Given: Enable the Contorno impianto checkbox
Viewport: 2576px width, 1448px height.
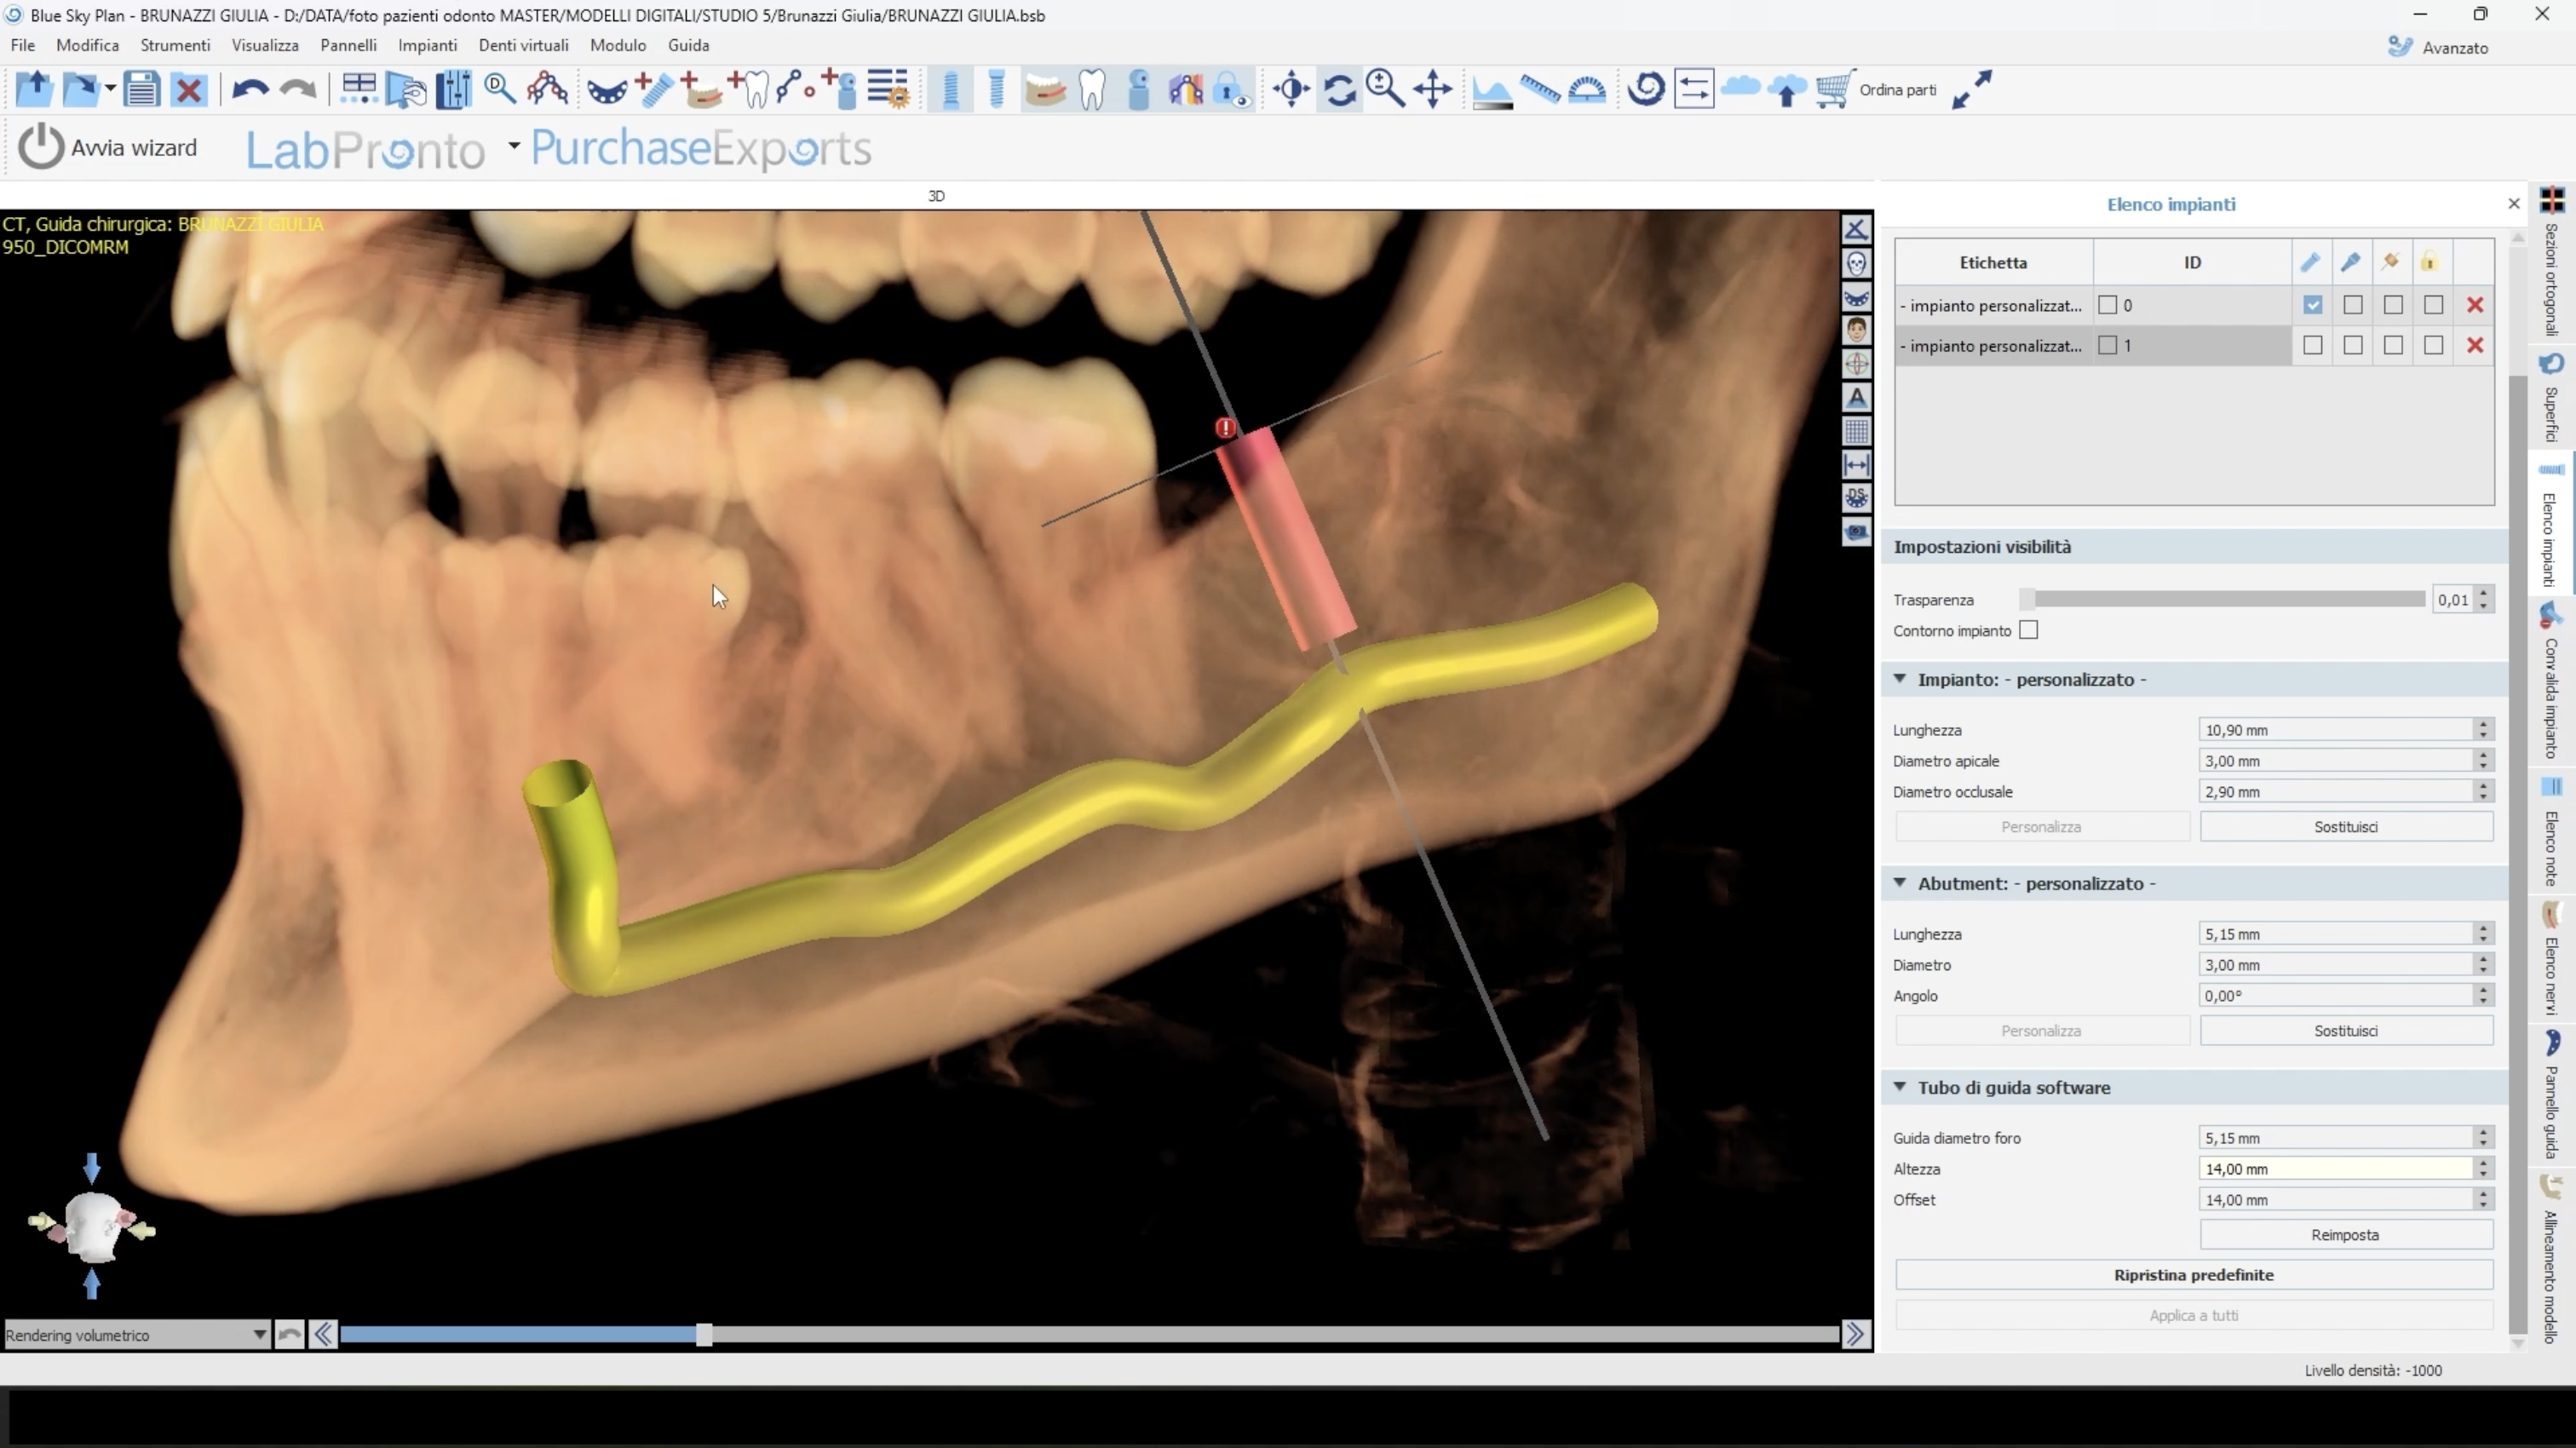Looking at the screenshot, I should pos(2028,631).
